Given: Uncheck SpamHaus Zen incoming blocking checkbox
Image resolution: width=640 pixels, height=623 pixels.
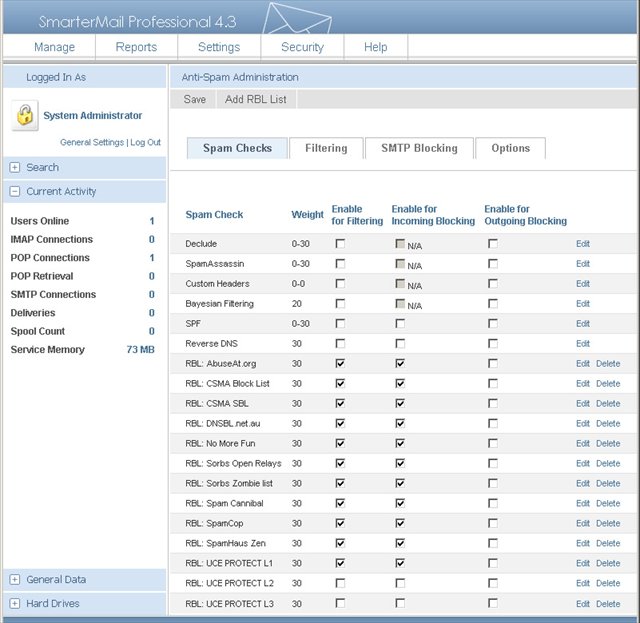Looking at the screenshot, I should [x=400, y=543].
